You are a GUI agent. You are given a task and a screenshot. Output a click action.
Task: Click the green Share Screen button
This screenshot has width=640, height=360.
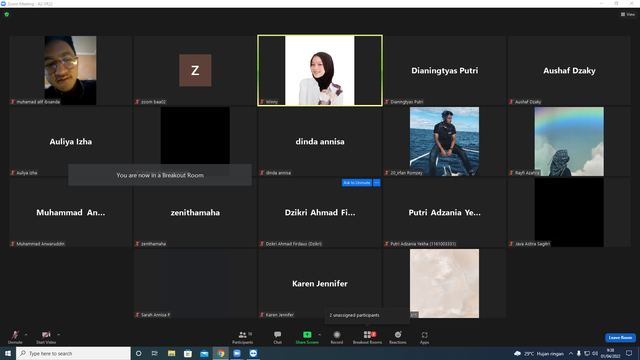pos(307,337)
